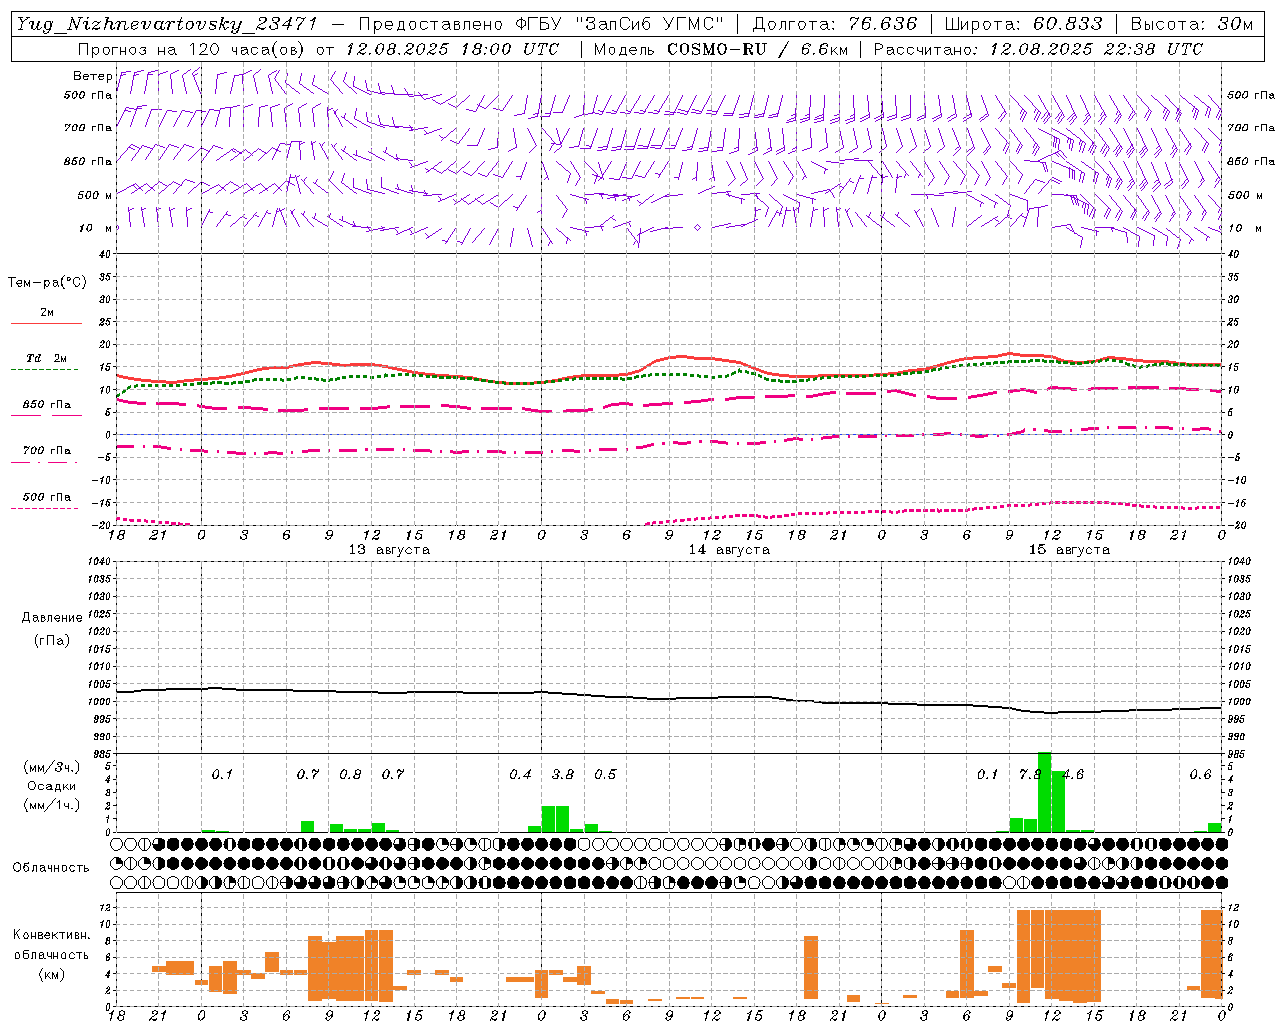Click the station title Yug_Nizhnevartovsky_23471
The width and height of the screenshot is (1280, 1024).
[x=168, y=24]
